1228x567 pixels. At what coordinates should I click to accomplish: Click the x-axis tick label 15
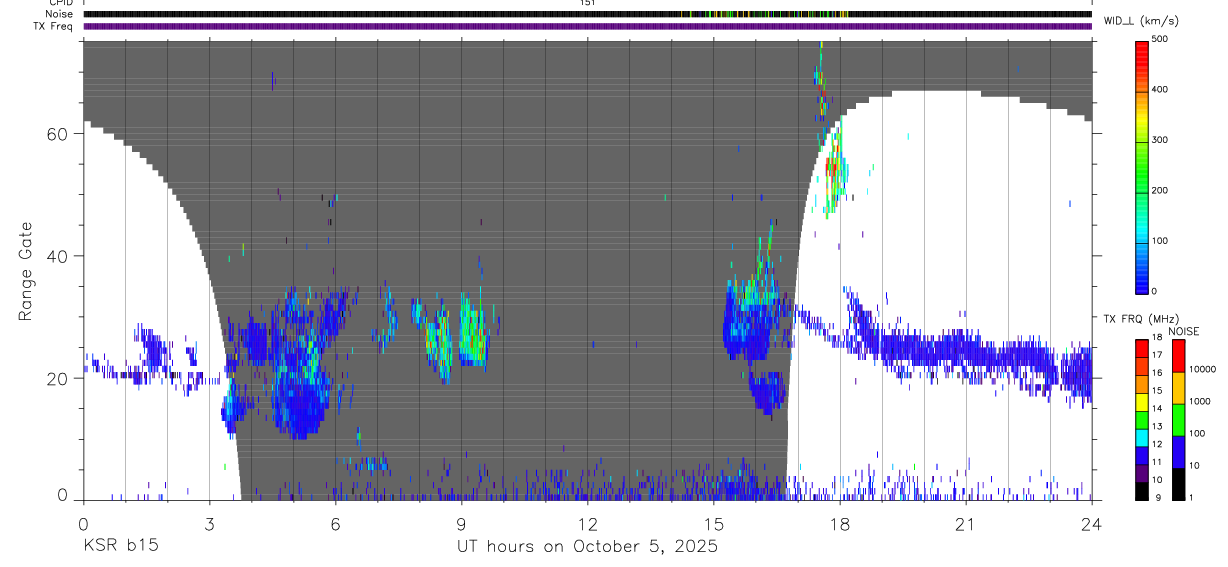click(x=713, y=524)
